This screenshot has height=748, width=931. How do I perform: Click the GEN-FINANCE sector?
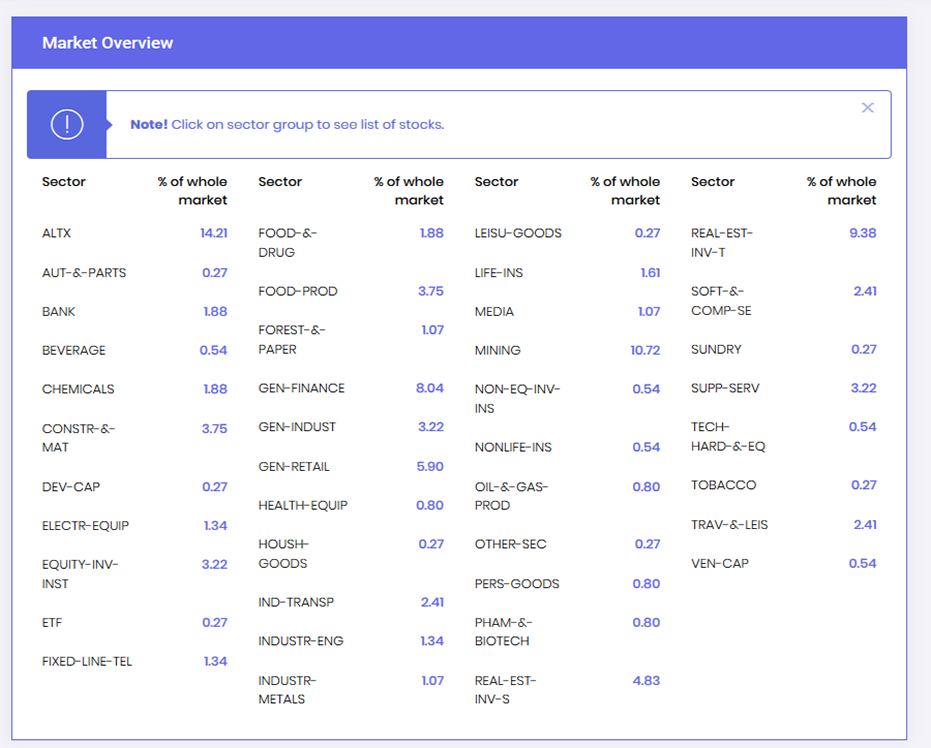[x=301, y=388]
